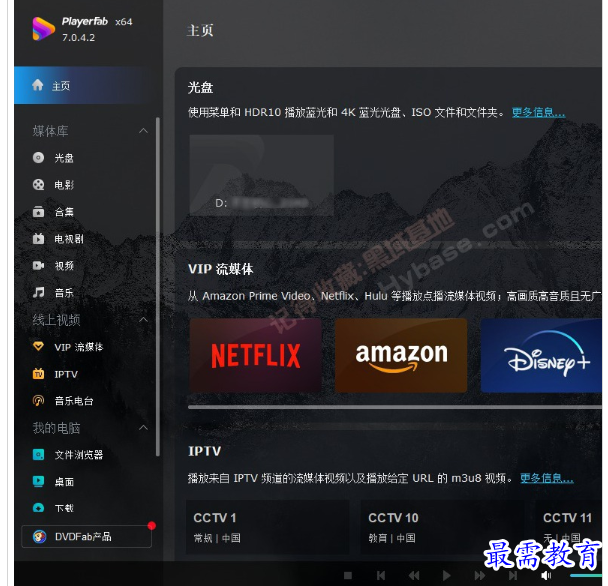The height and width of the screenshot is (586, 608).
Task: Open the Disney+ streaming tile
Action: pyautogui.click(x=541, y=355)
